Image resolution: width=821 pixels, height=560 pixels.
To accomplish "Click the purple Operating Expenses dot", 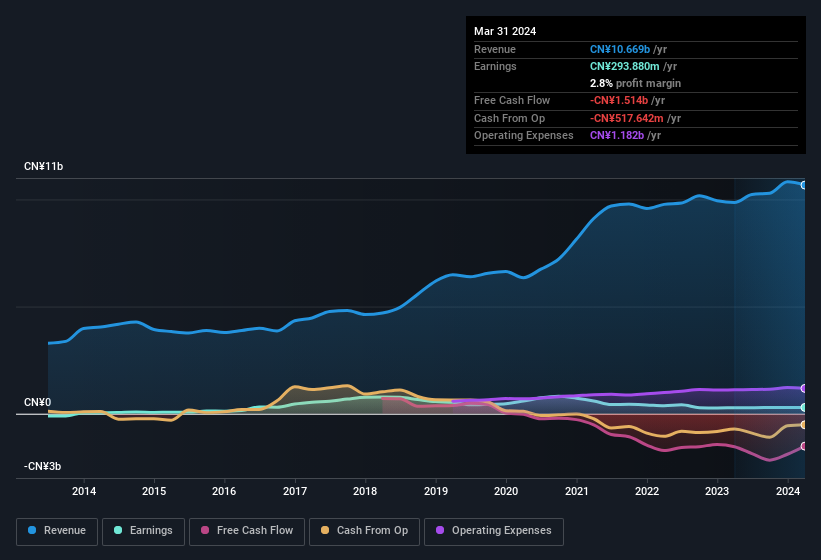I will [x=440, y=531].
